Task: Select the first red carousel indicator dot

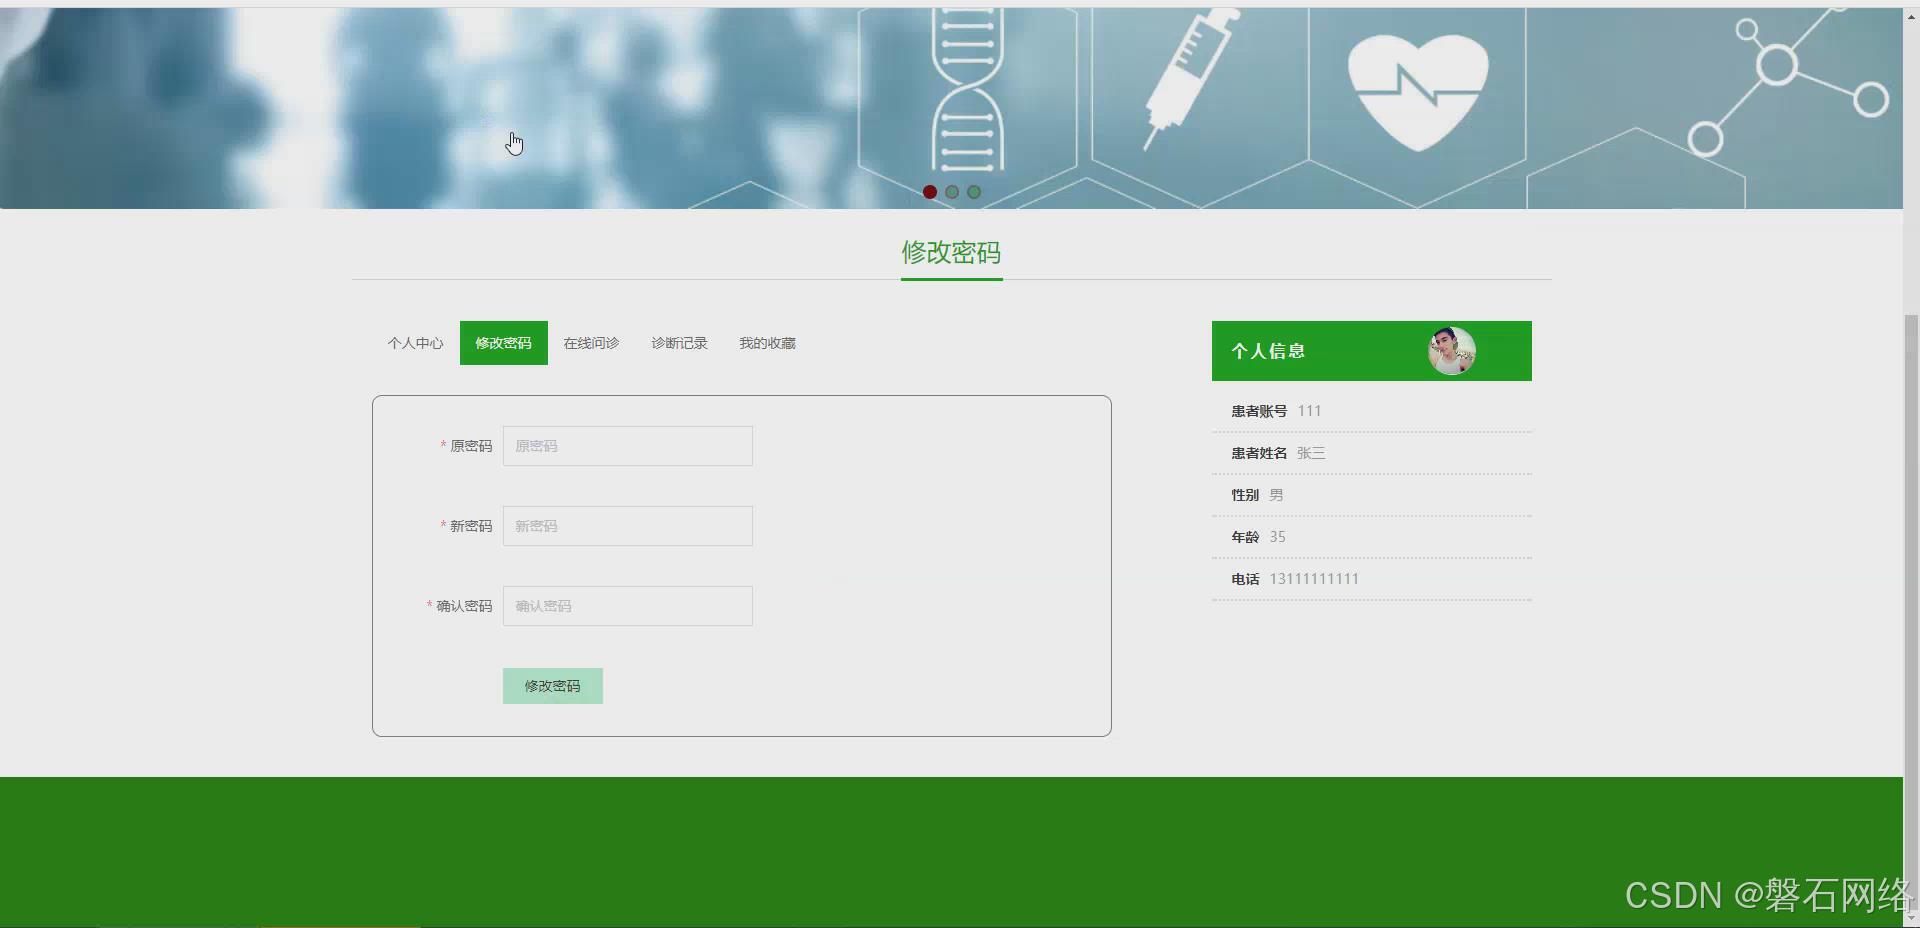Action: 930,192
